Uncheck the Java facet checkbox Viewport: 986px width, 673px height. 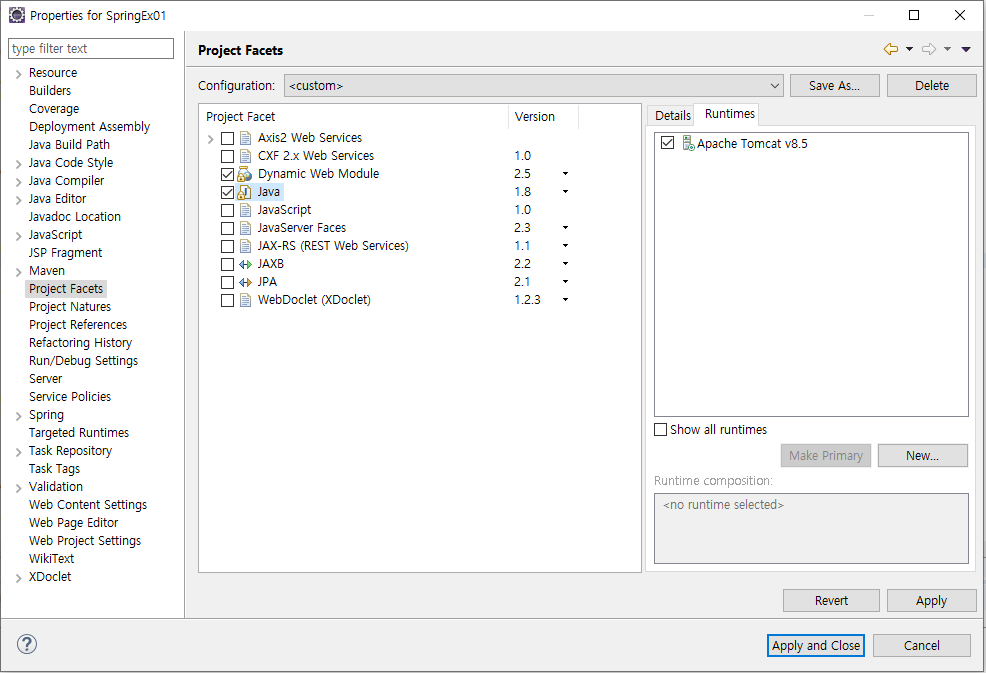click(228, 192)
